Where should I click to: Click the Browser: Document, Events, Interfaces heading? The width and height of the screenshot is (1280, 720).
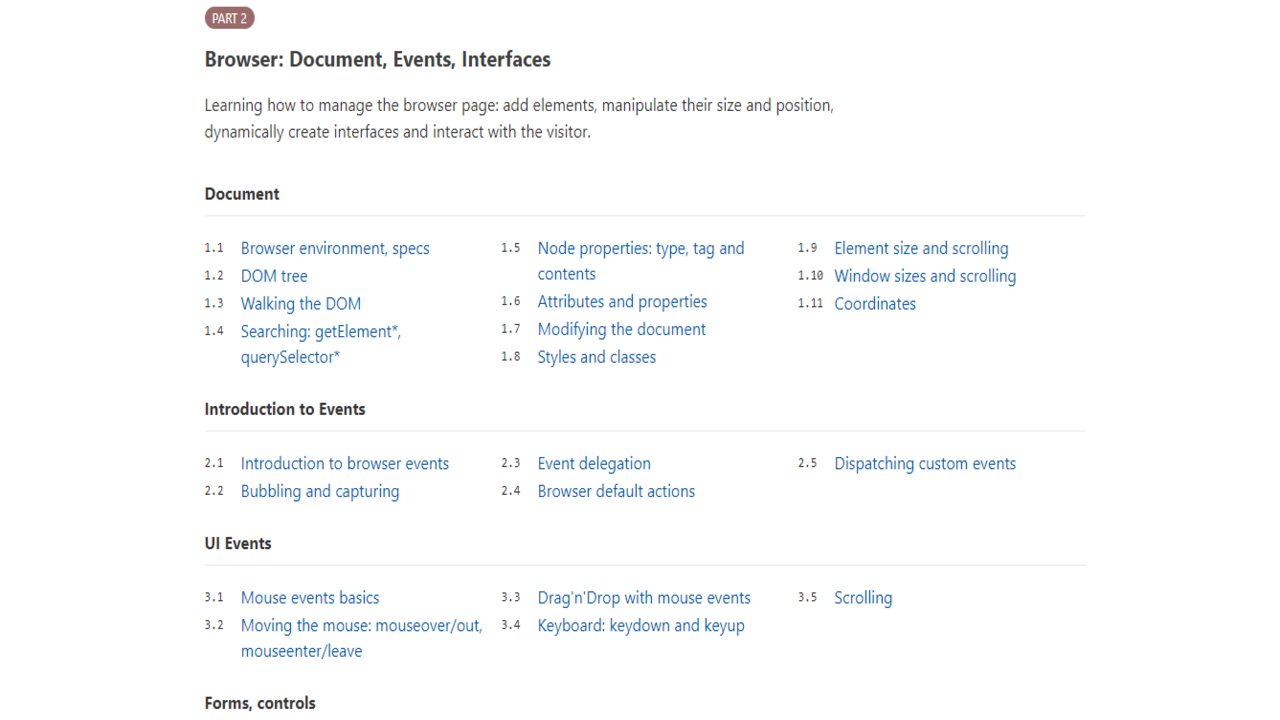pyautogui.click(x=378, y=60)
